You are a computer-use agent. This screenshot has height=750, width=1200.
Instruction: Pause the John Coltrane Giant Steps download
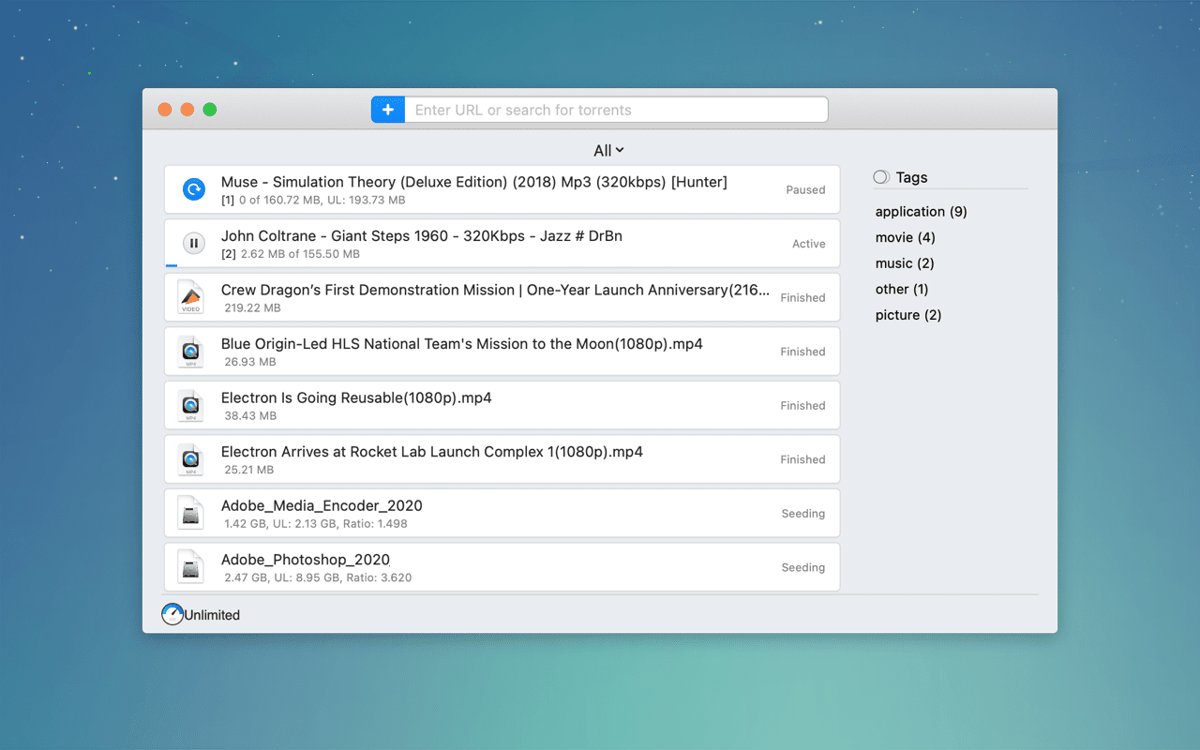194,243
